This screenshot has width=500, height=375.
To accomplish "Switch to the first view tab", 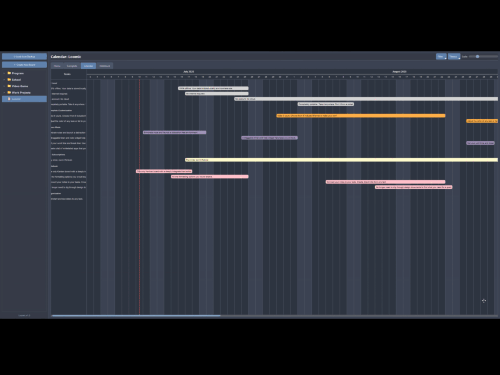I will 57,66.
